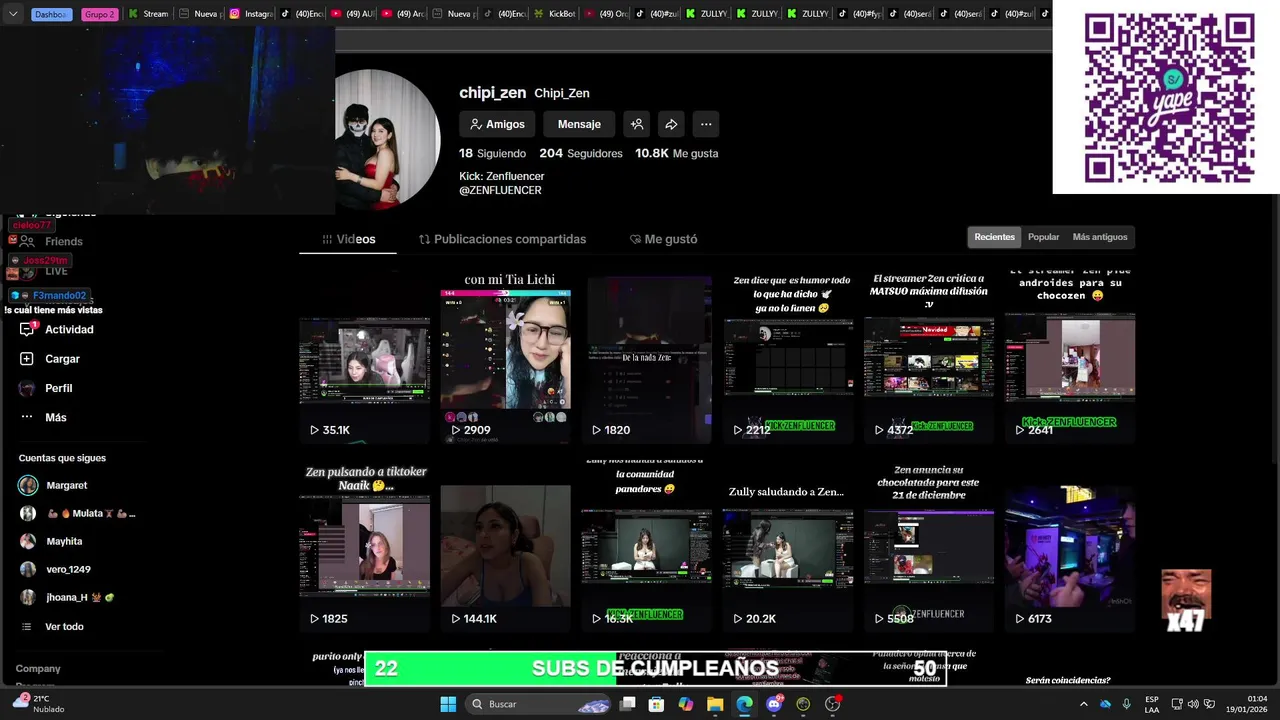
Task: Click the Cargar plus icon
Action: pyautogui.click(x=27, y=359)
